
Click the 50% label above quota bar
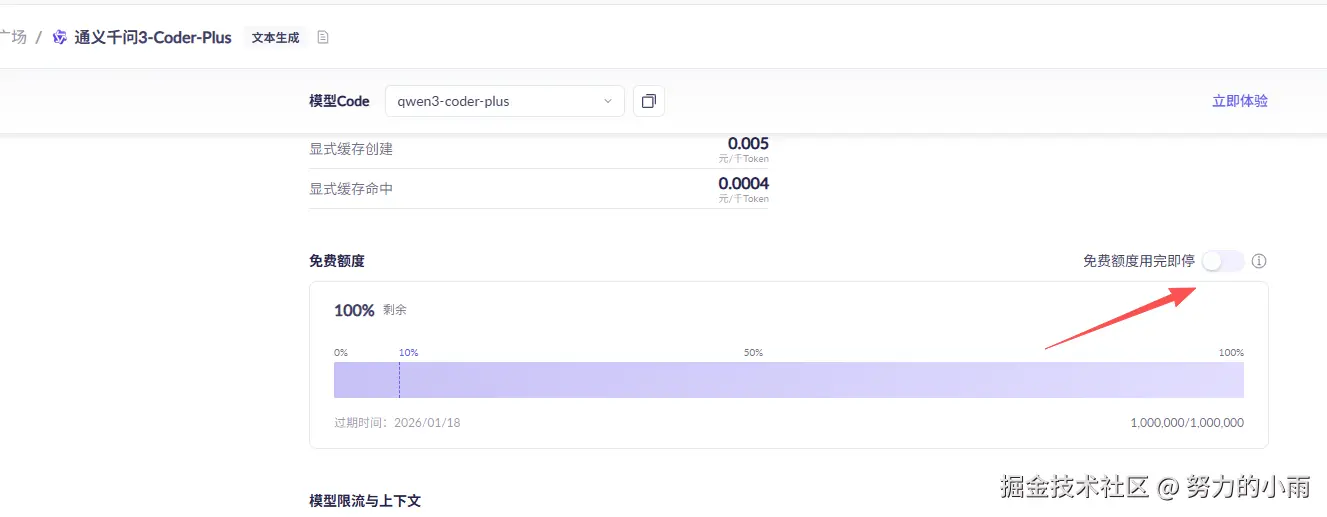point(753,353)
